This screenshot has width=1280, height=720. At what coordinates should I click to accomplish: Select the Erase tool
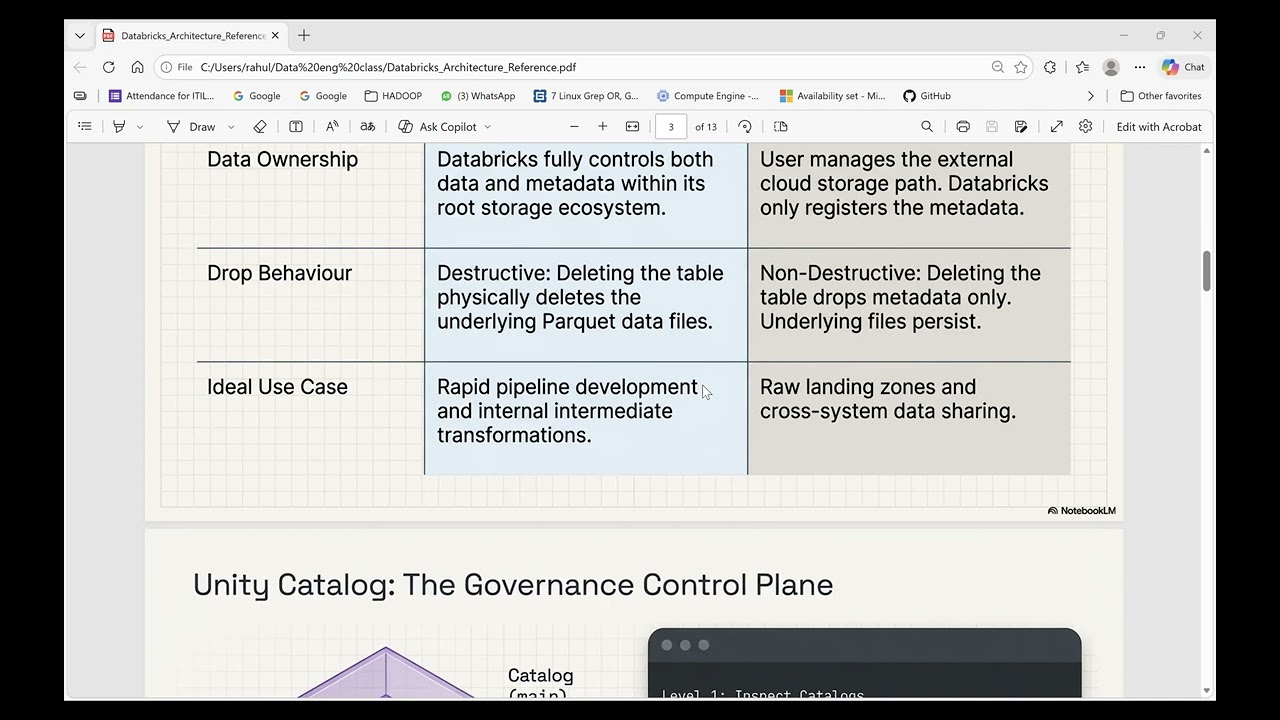pyautogui.click(x=260, y=127)
